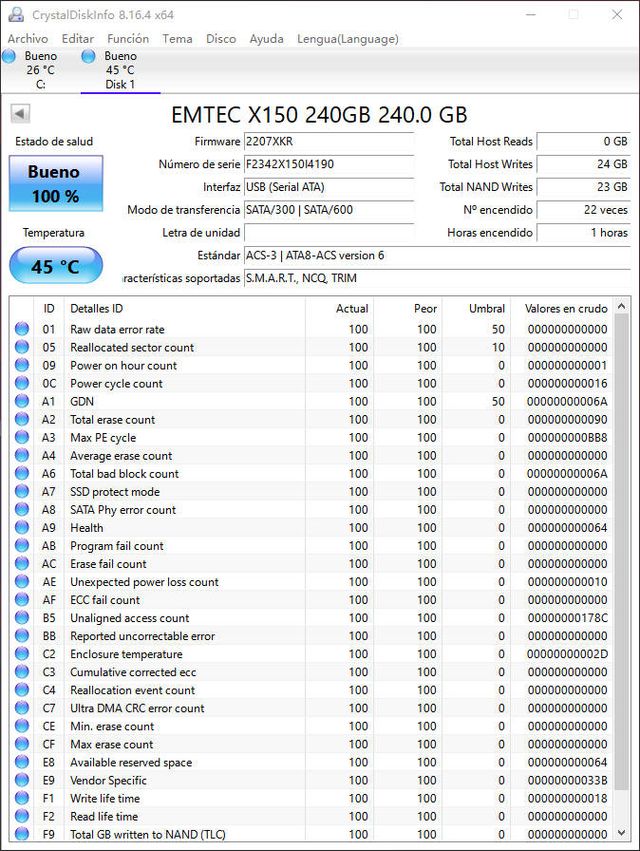The height and width of the screenshot is (851, 640).
Task: Click status icon beside Power on hour count
Action: point(22,365)
